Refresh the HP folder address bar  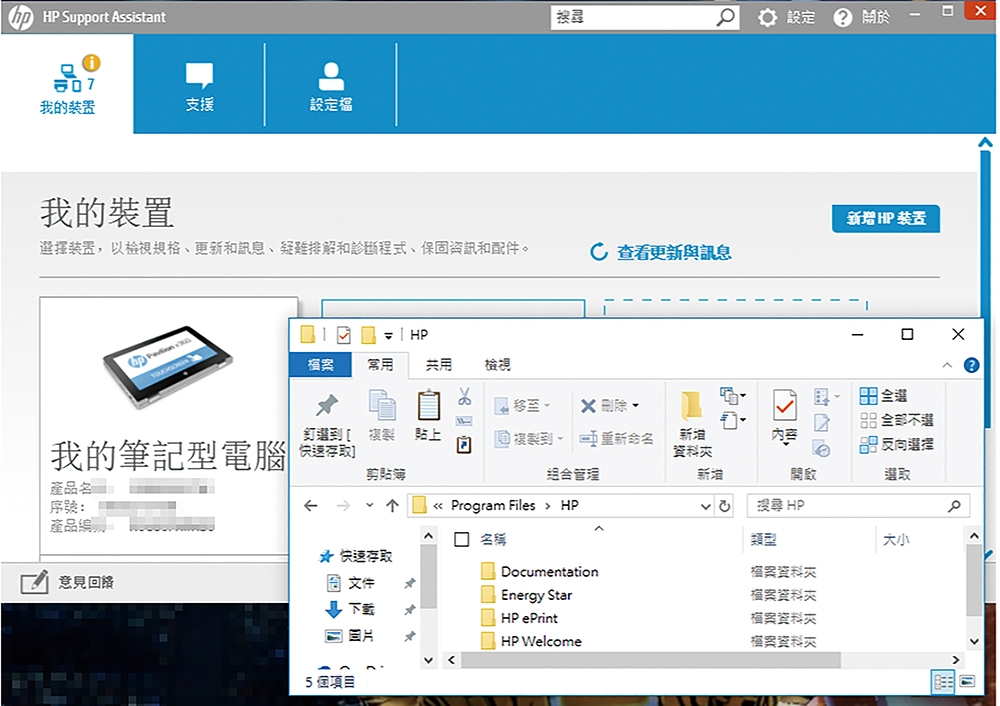[x=724, y=506]
